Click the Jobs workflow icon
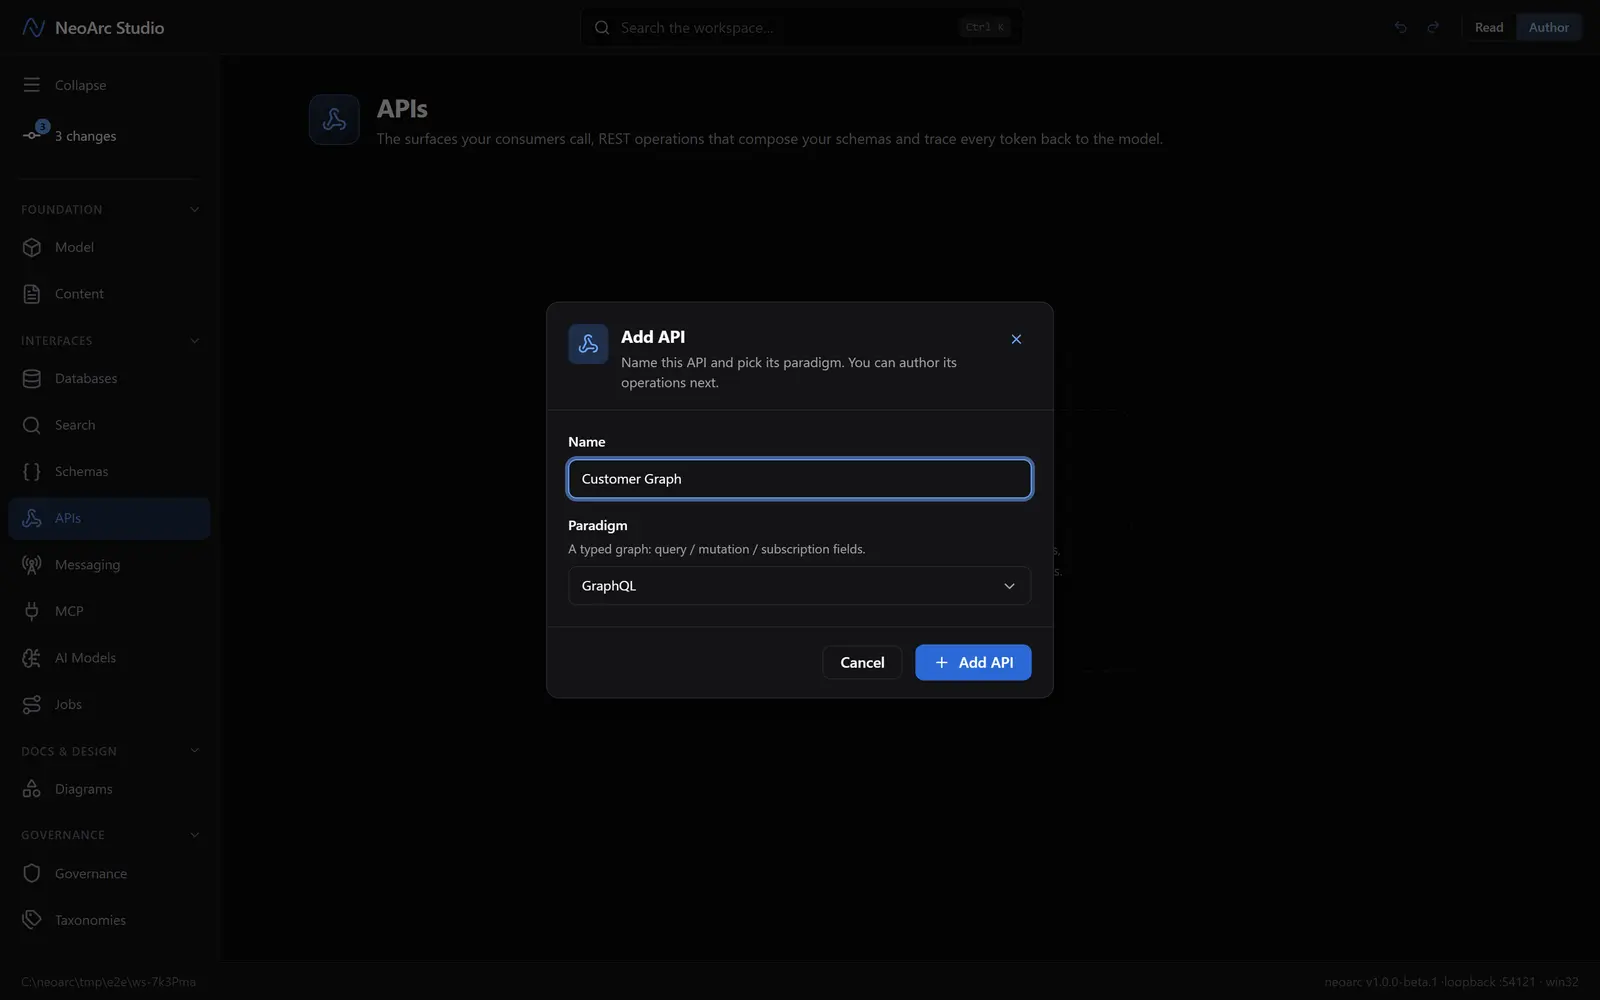This screenshot has width=1600, height=1000. click(x=32, y=705)
